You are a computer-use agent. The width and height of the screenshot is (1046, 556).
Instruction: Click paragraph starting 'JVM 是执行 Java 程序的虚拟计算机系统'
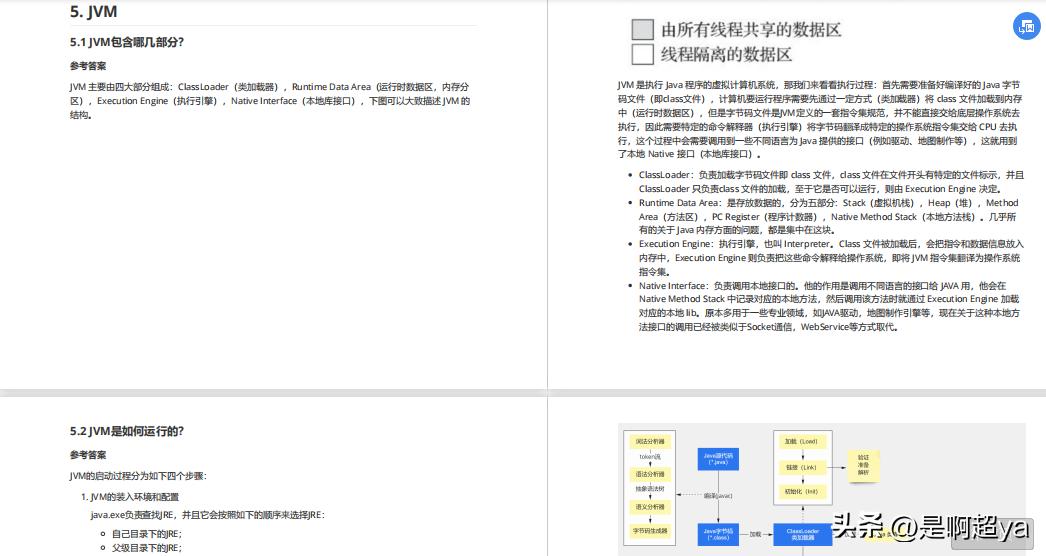pos(819,119)
